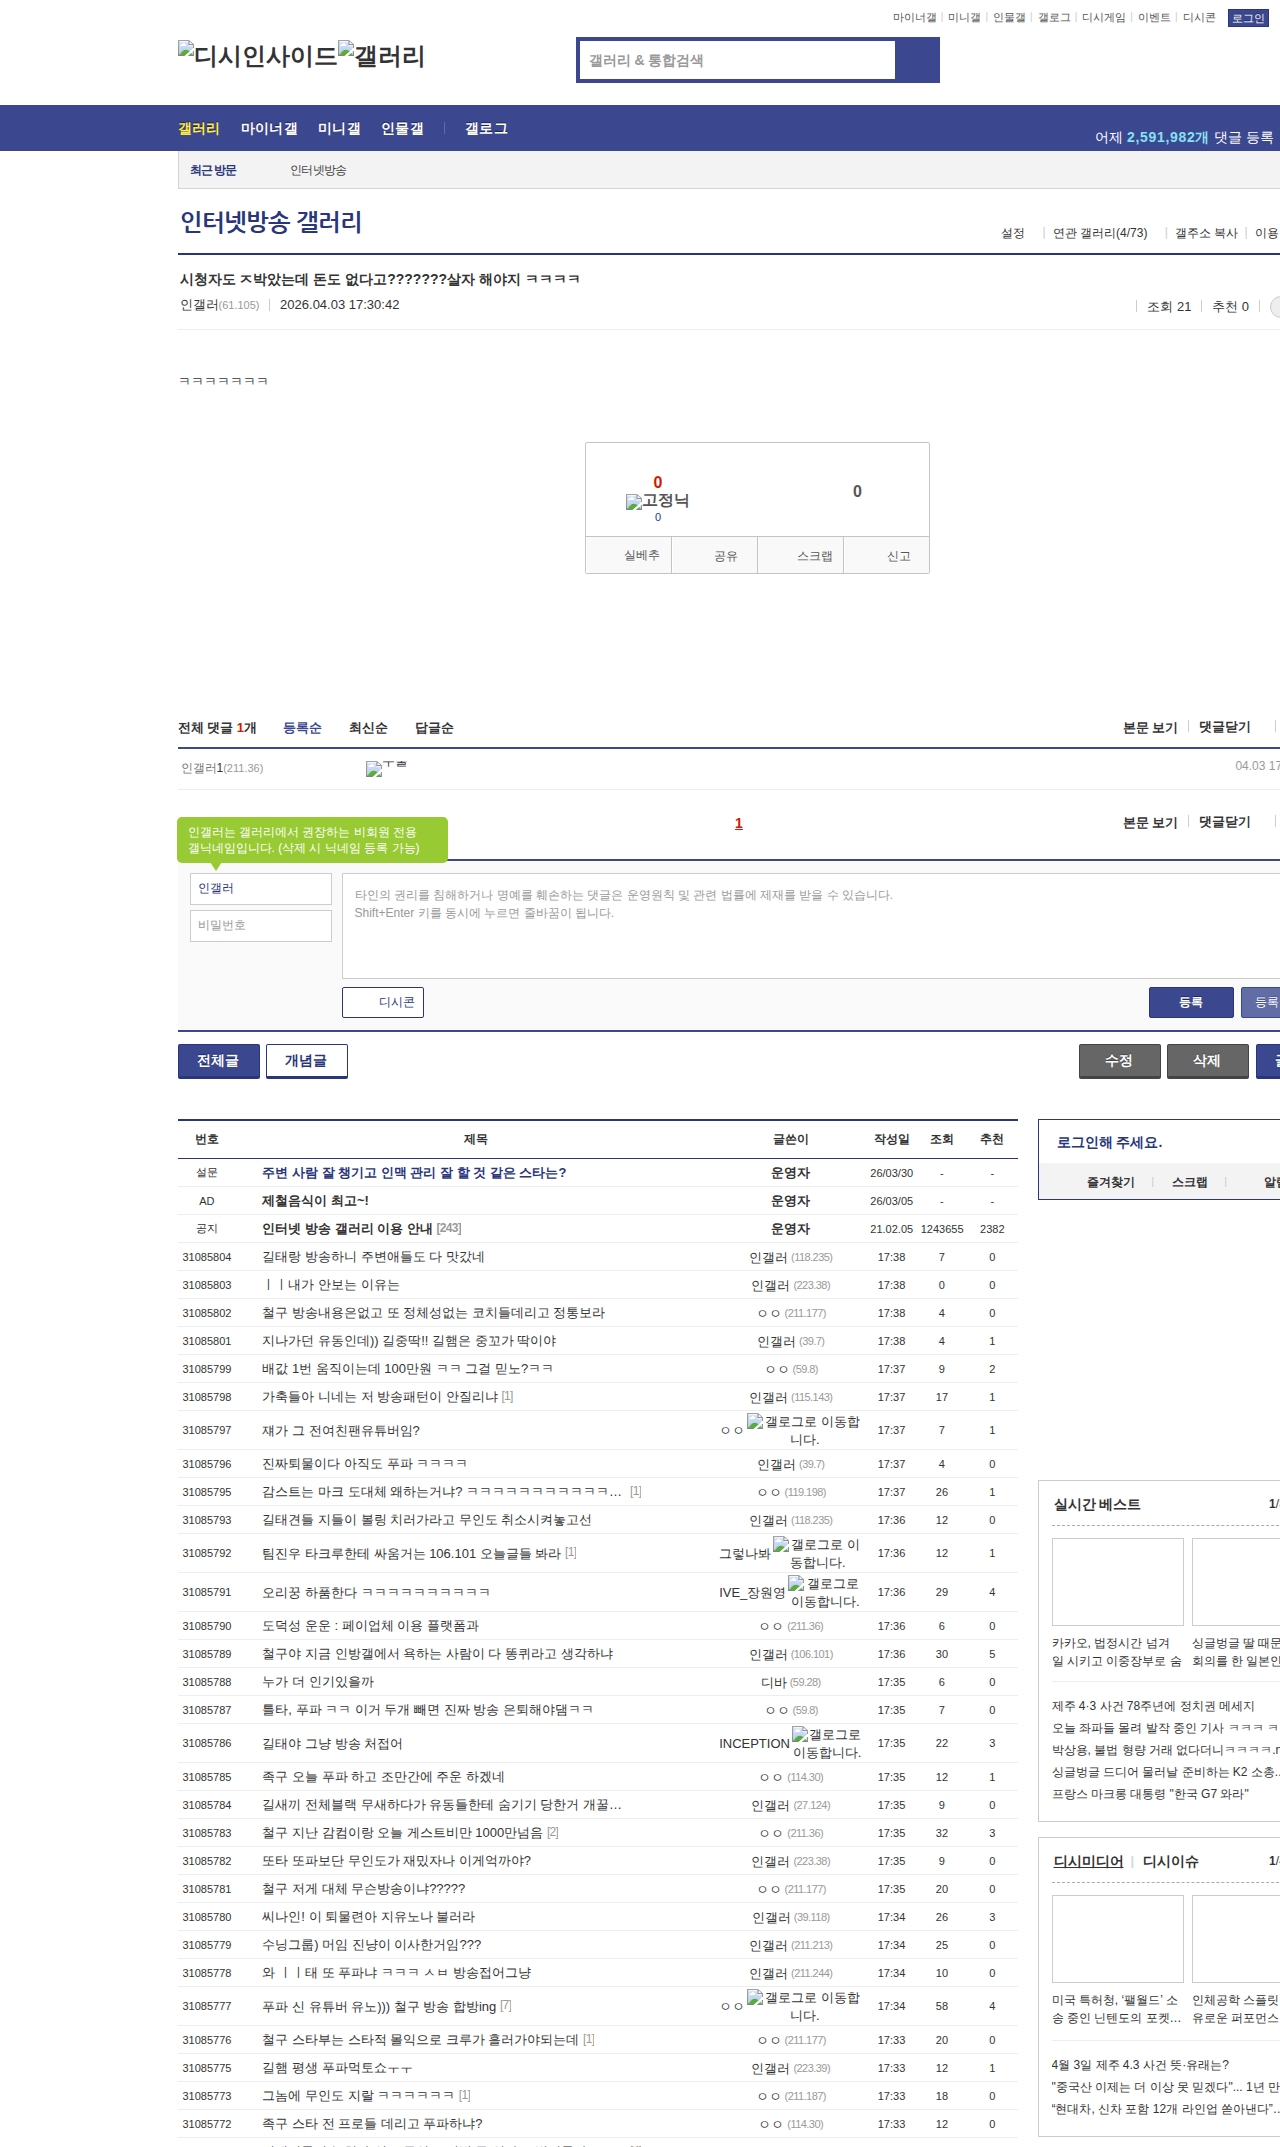
Task: Open the 설정 gallery settings menu
Action: click(x=1013, y=233)
